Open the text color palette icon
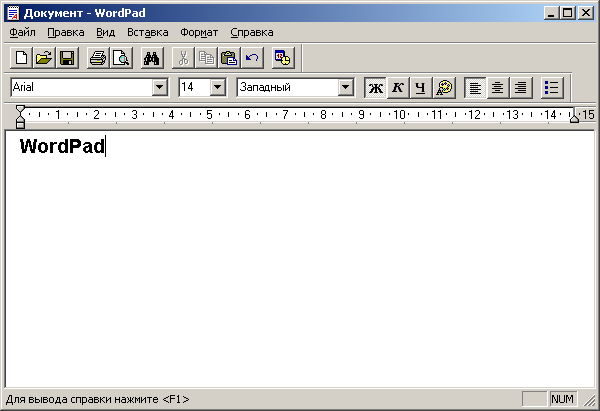 (444, 88)
